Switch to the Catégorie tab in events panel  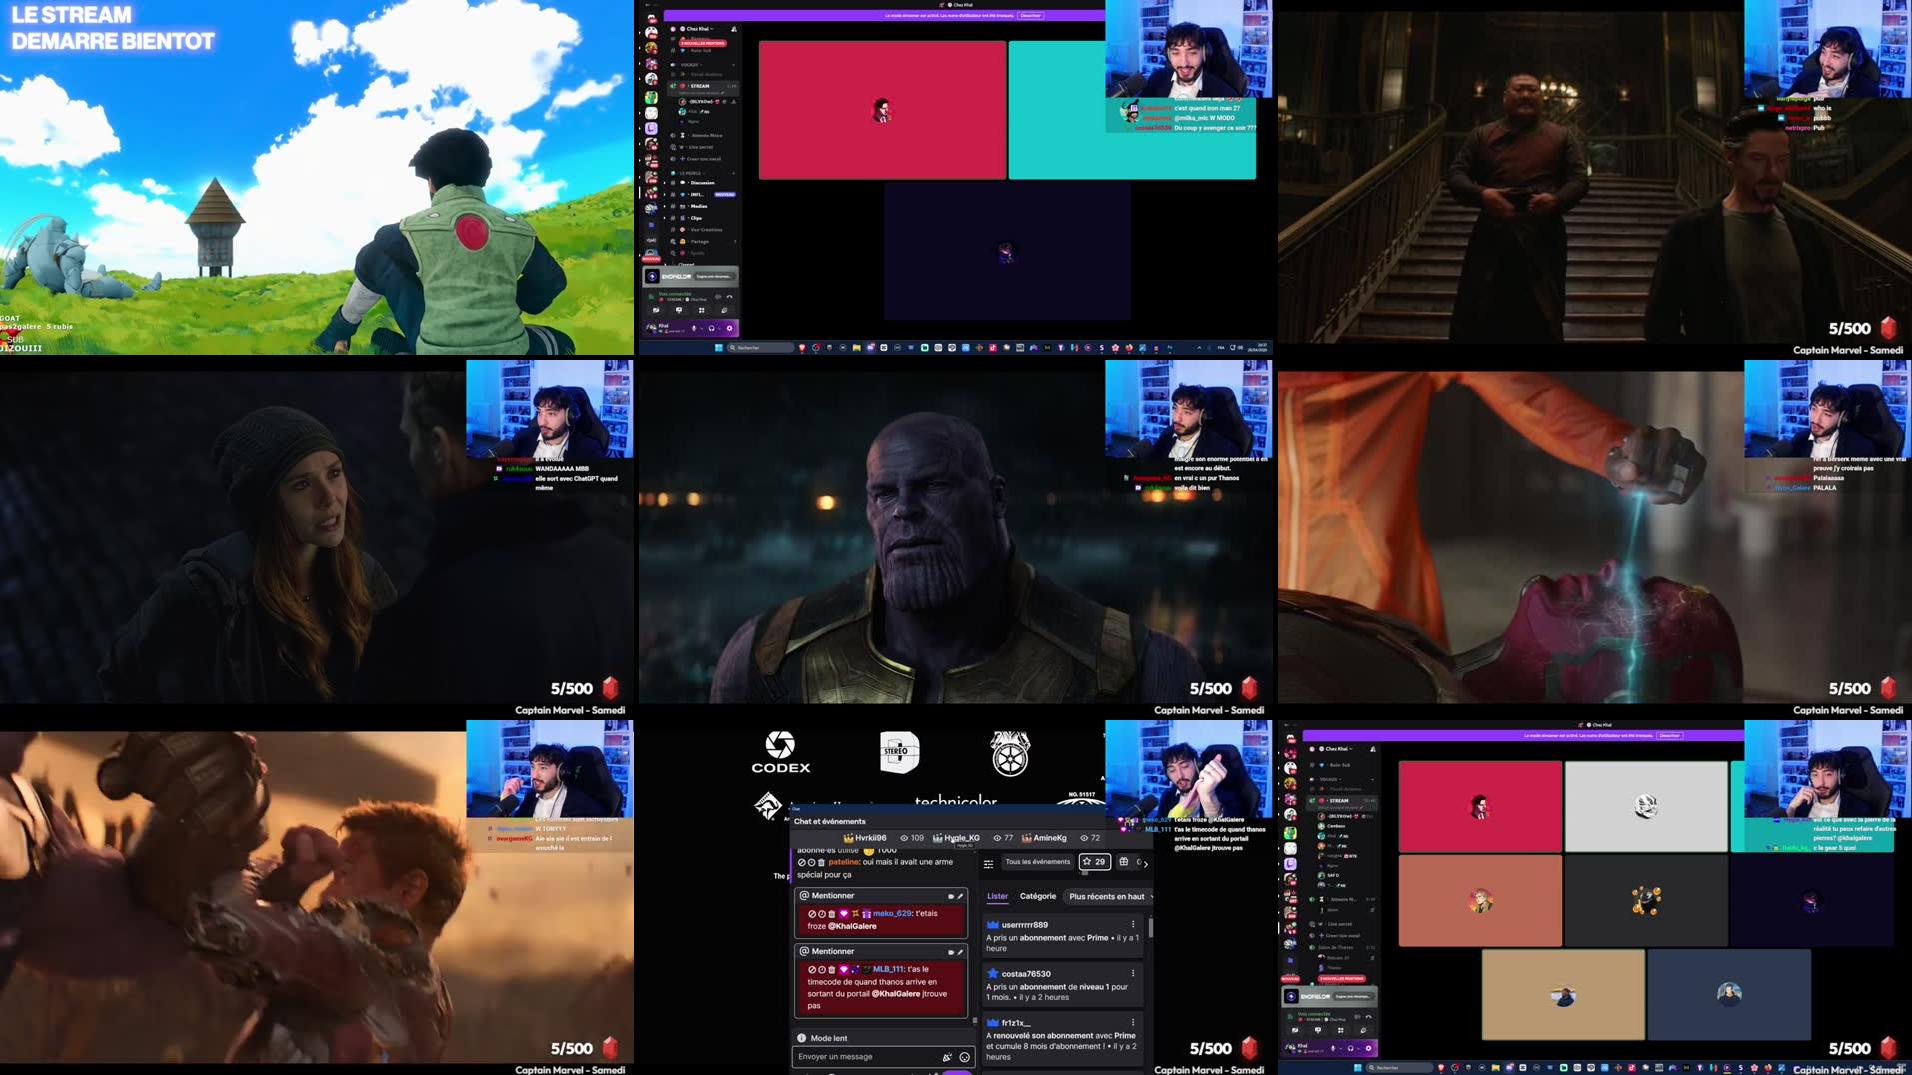pyautogui.click(x=1038, y=897)
